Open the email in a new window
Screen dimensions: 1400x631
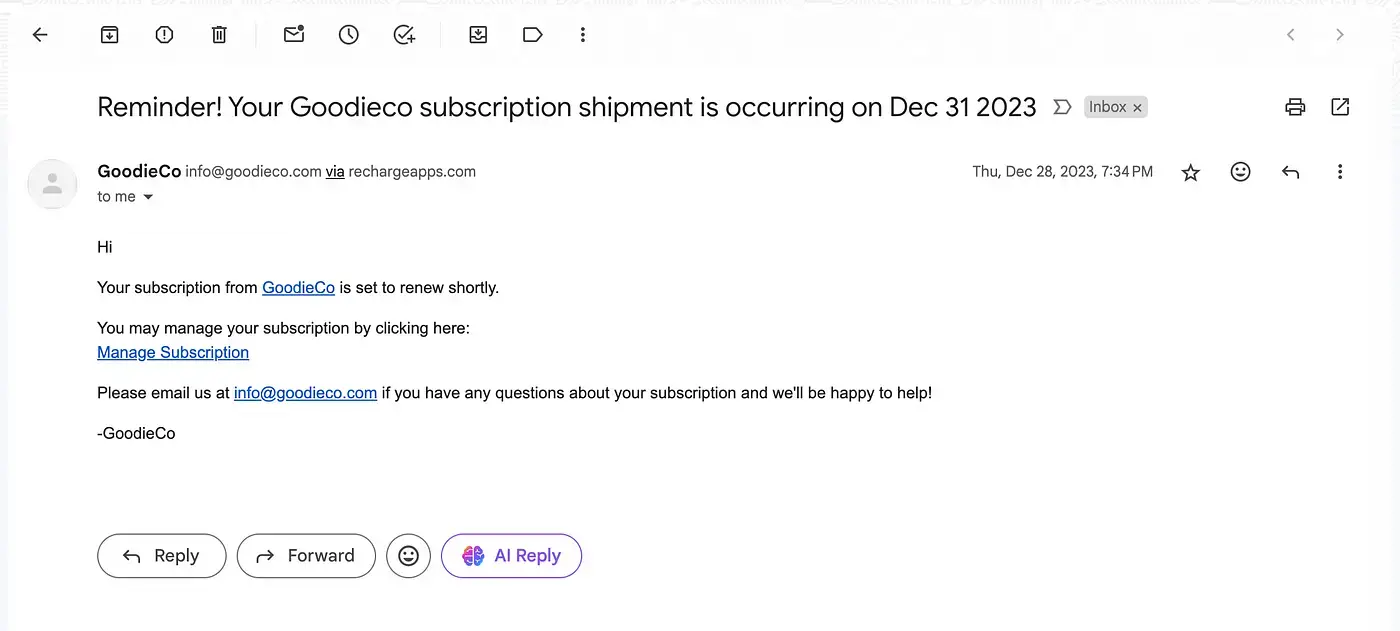1340,107
